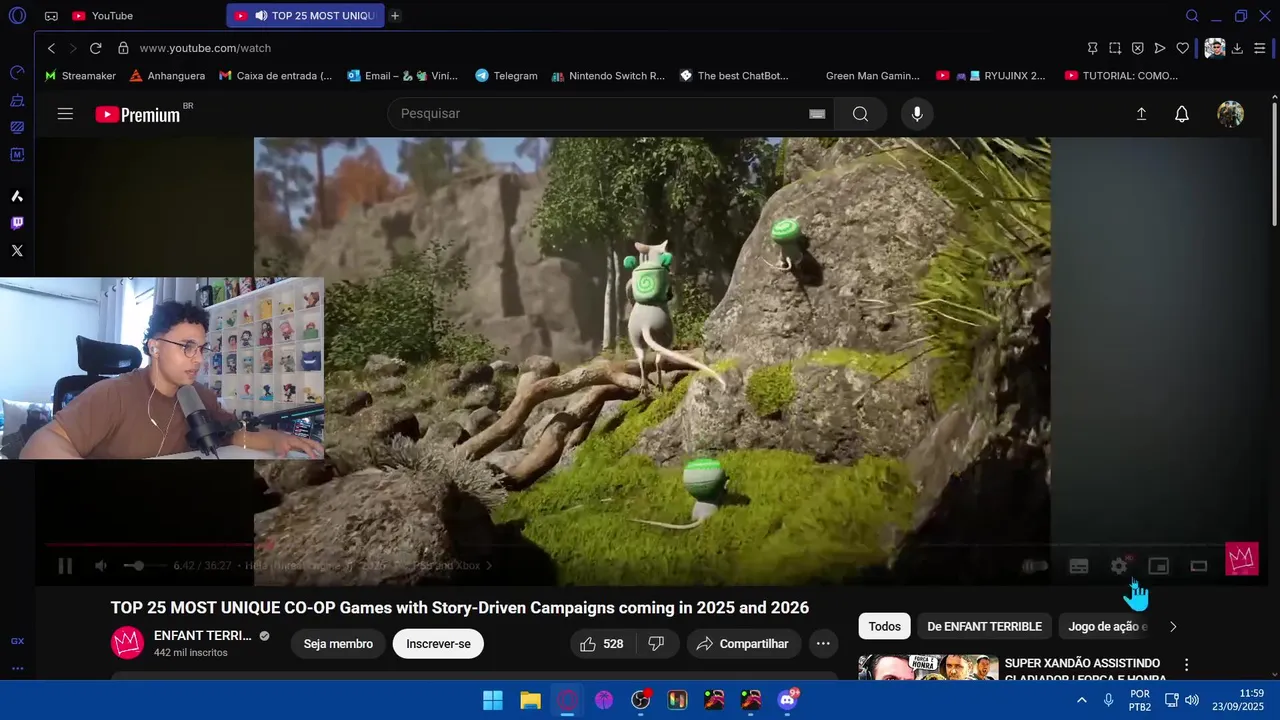Image resolution: width=1280 pixels, height=720 pixels.
Task: Select the TOP 25 MOST UNIQUE tab
Action: [305, 16]
